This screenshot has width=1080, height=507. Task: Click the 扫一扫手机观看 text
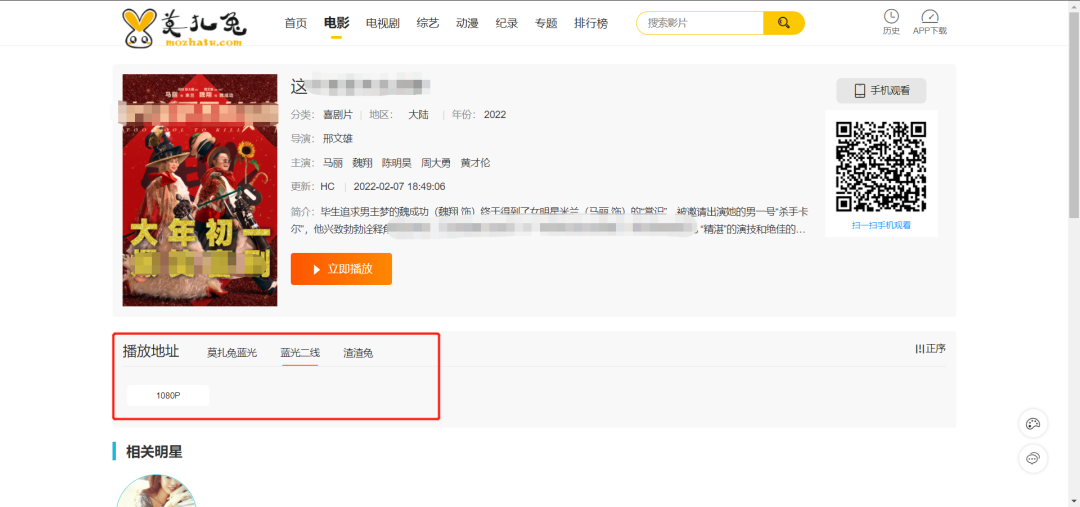click(881, 225)
